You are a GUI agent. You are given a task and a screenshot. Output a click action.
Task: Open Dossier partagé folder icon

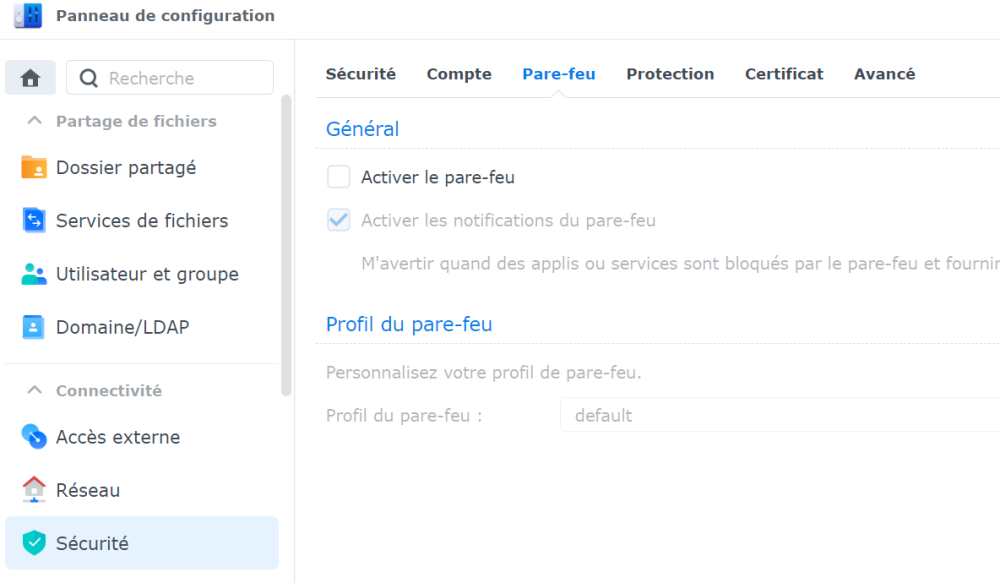coord(34,168)
